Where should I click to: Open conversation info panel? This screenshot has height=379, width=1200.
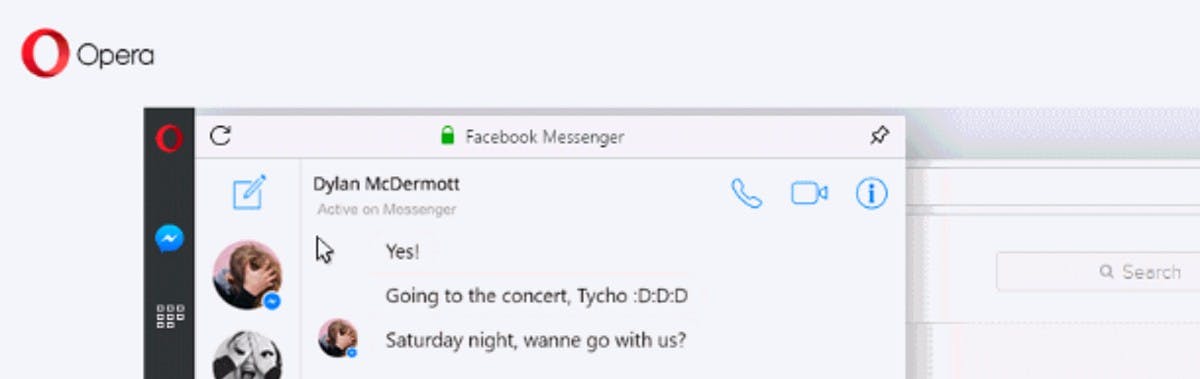pos(872,193)
